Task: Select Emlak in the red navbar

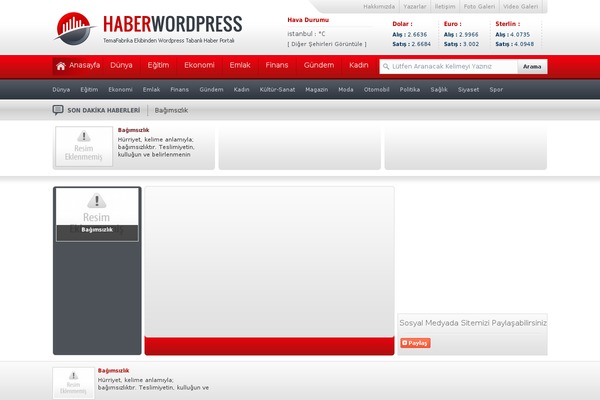Action: click(240, 65)
